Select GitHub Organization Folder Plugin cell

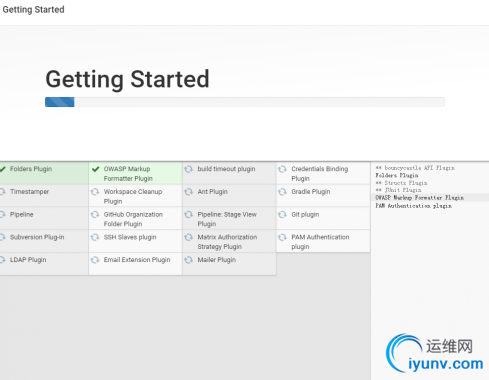135,218
